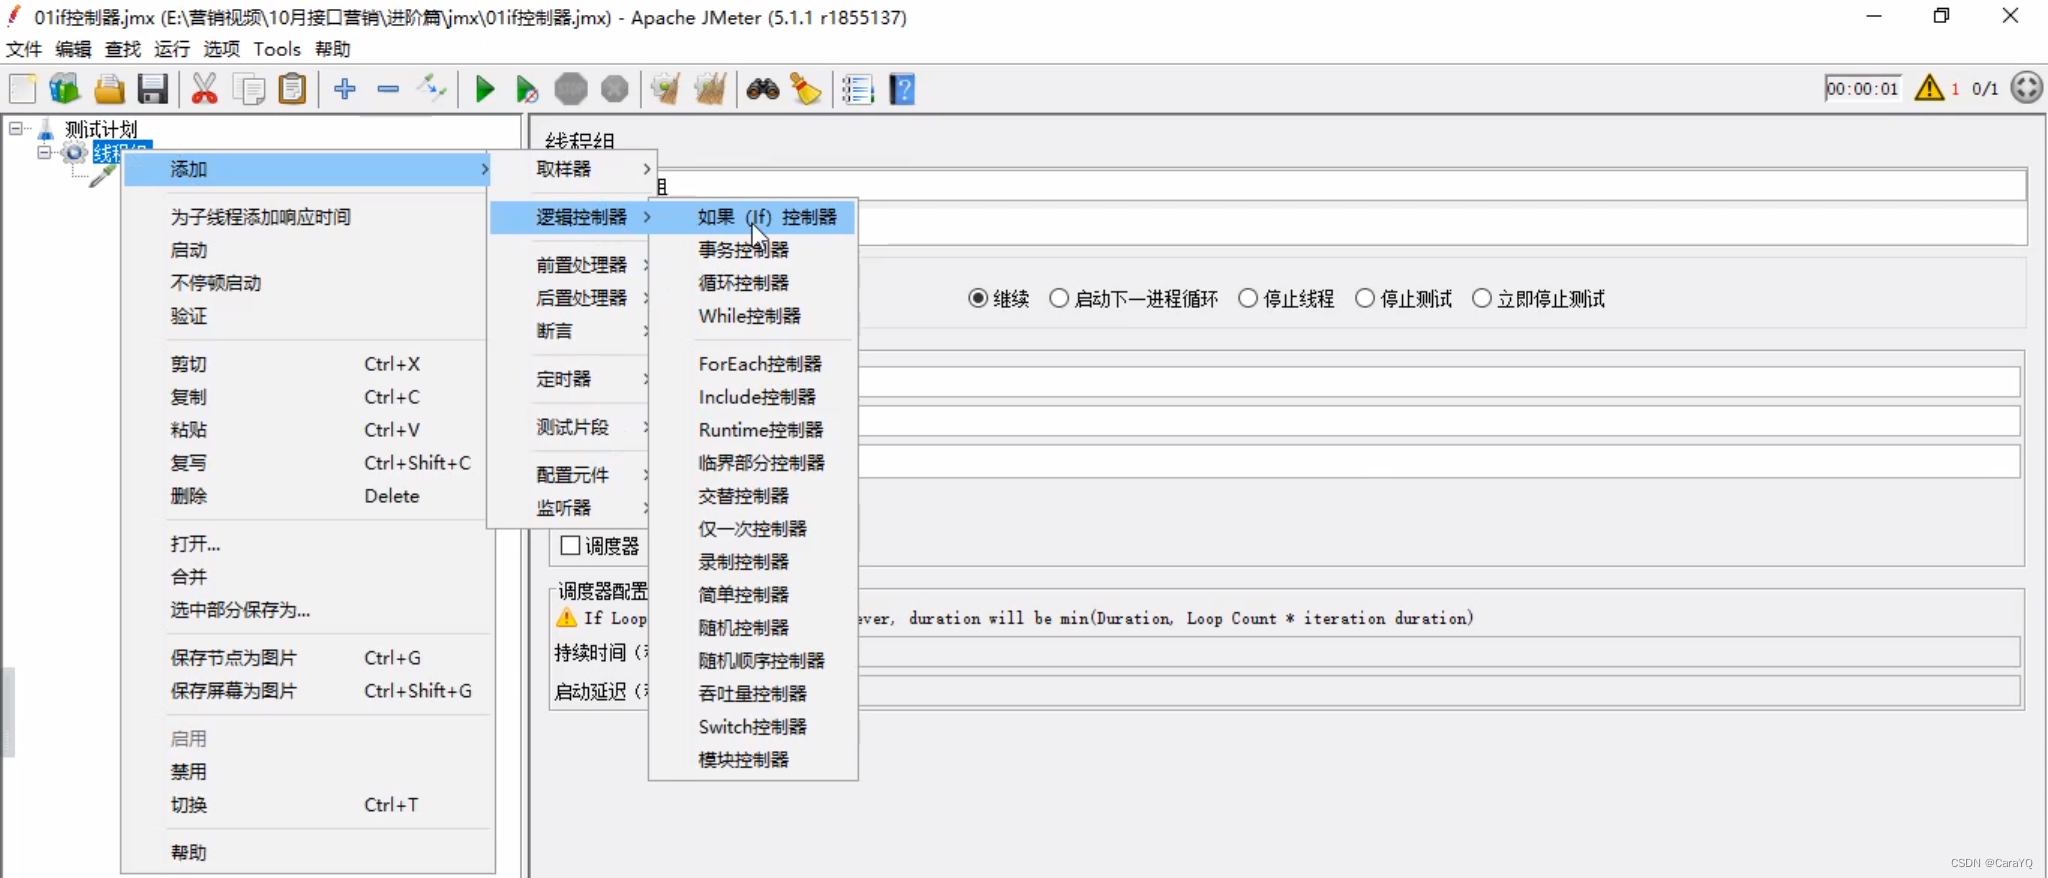Click the Stop test icon
Screen dimensions: 2048x878
tap(571, 89)
